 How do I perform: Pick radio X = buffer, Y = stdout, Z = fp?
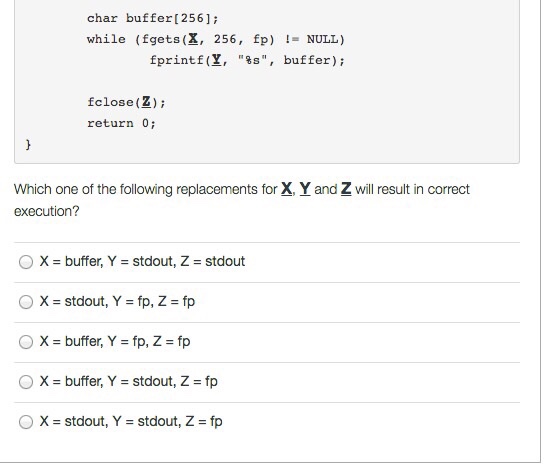pyautogui.click(x=26, y=382)
